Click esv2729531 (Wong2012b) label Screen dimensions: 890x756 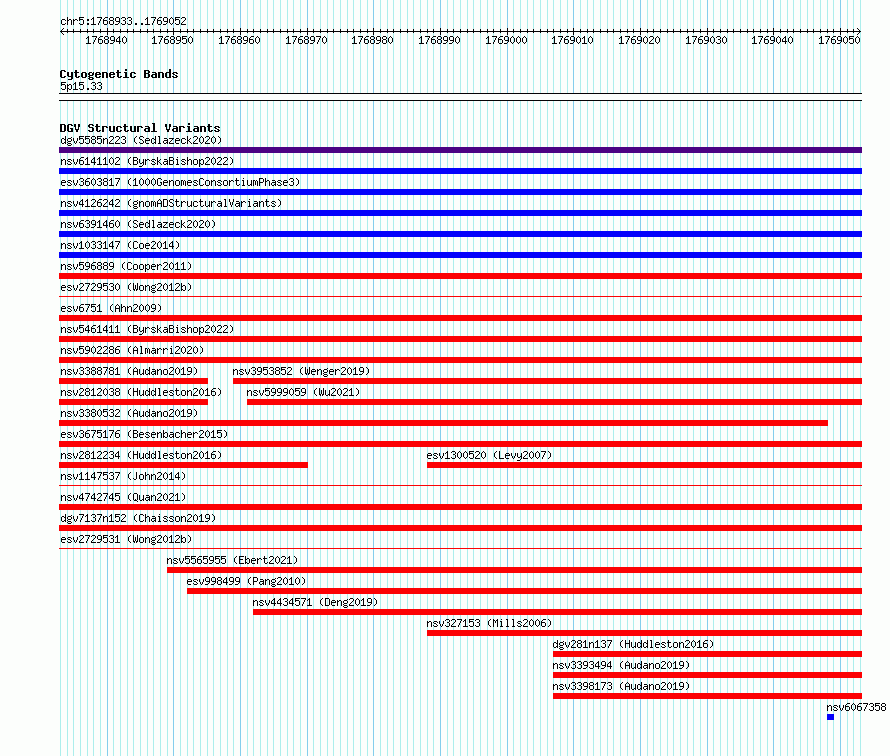126,539
